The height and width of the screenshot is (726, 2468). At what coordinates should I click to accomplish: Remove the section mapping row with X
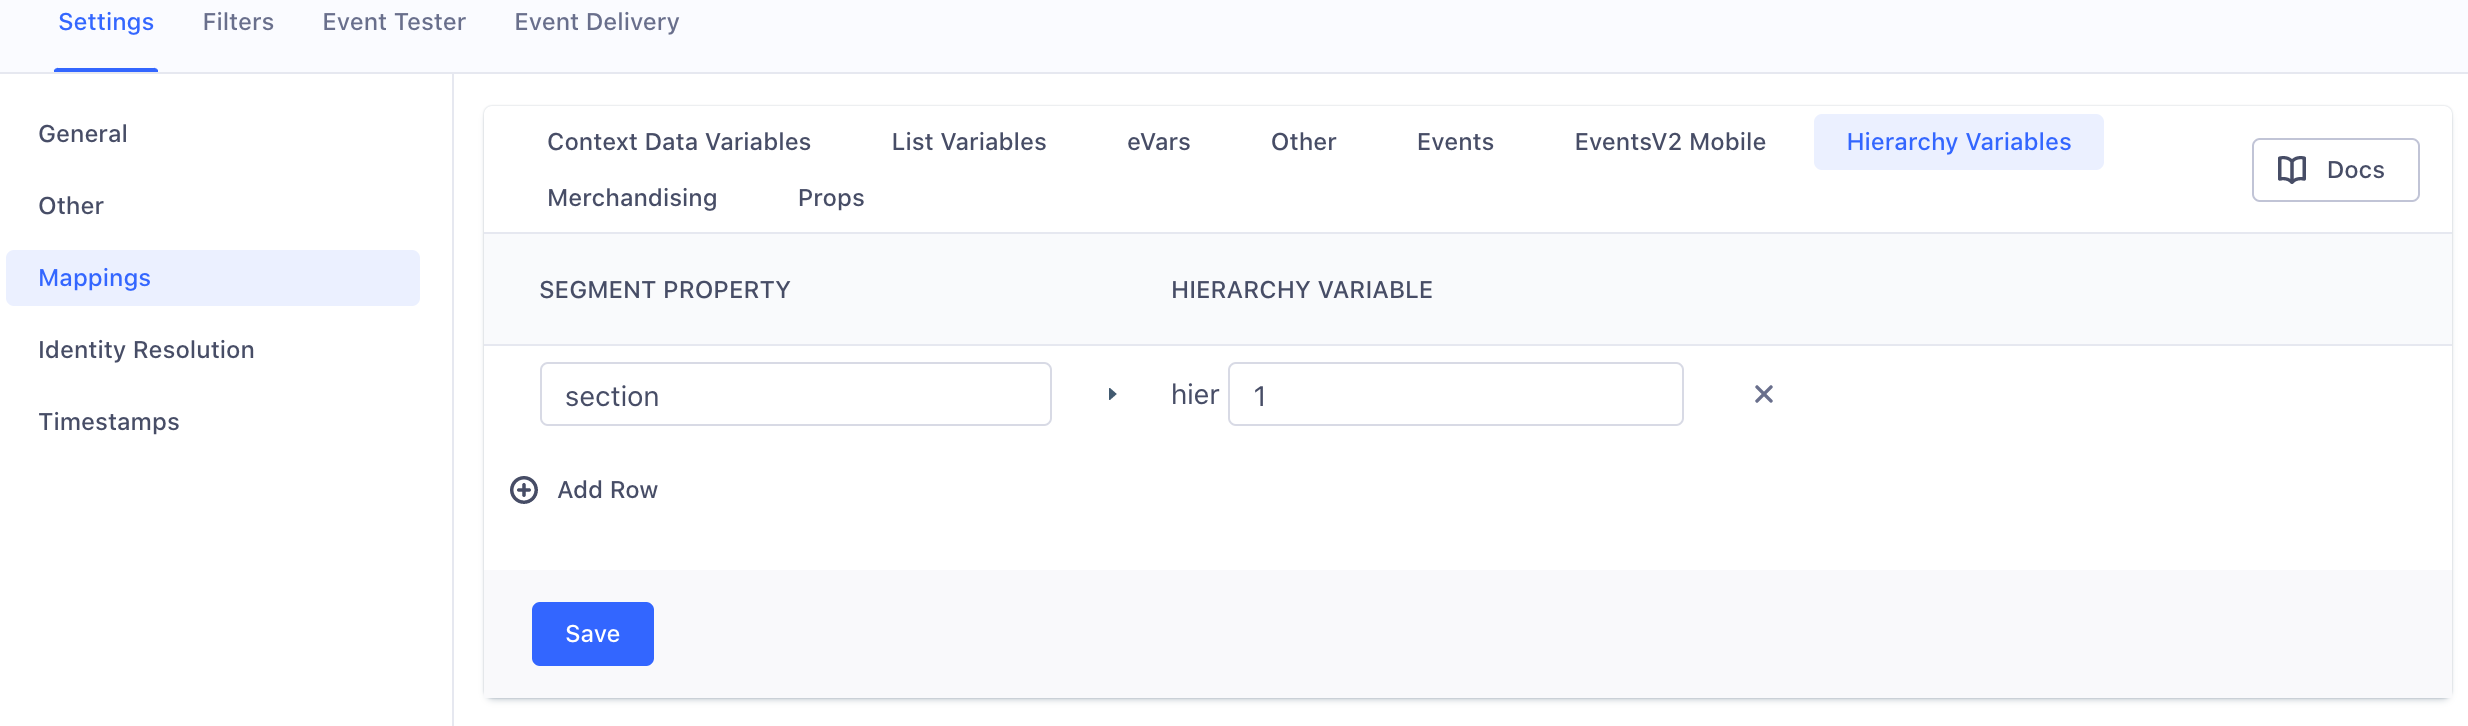[1763, 394]
